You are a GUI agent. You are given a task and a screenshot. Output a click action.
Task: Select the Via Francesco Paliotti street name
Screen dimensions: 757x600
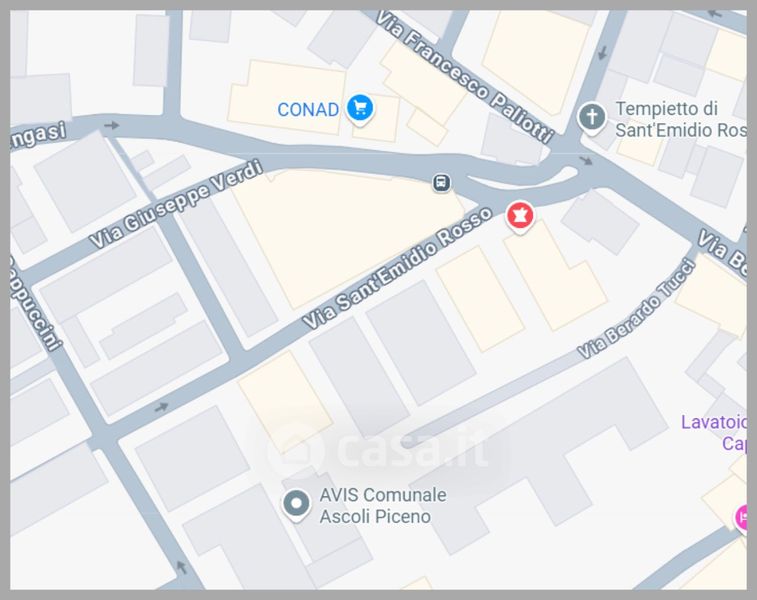coord(464,77)
